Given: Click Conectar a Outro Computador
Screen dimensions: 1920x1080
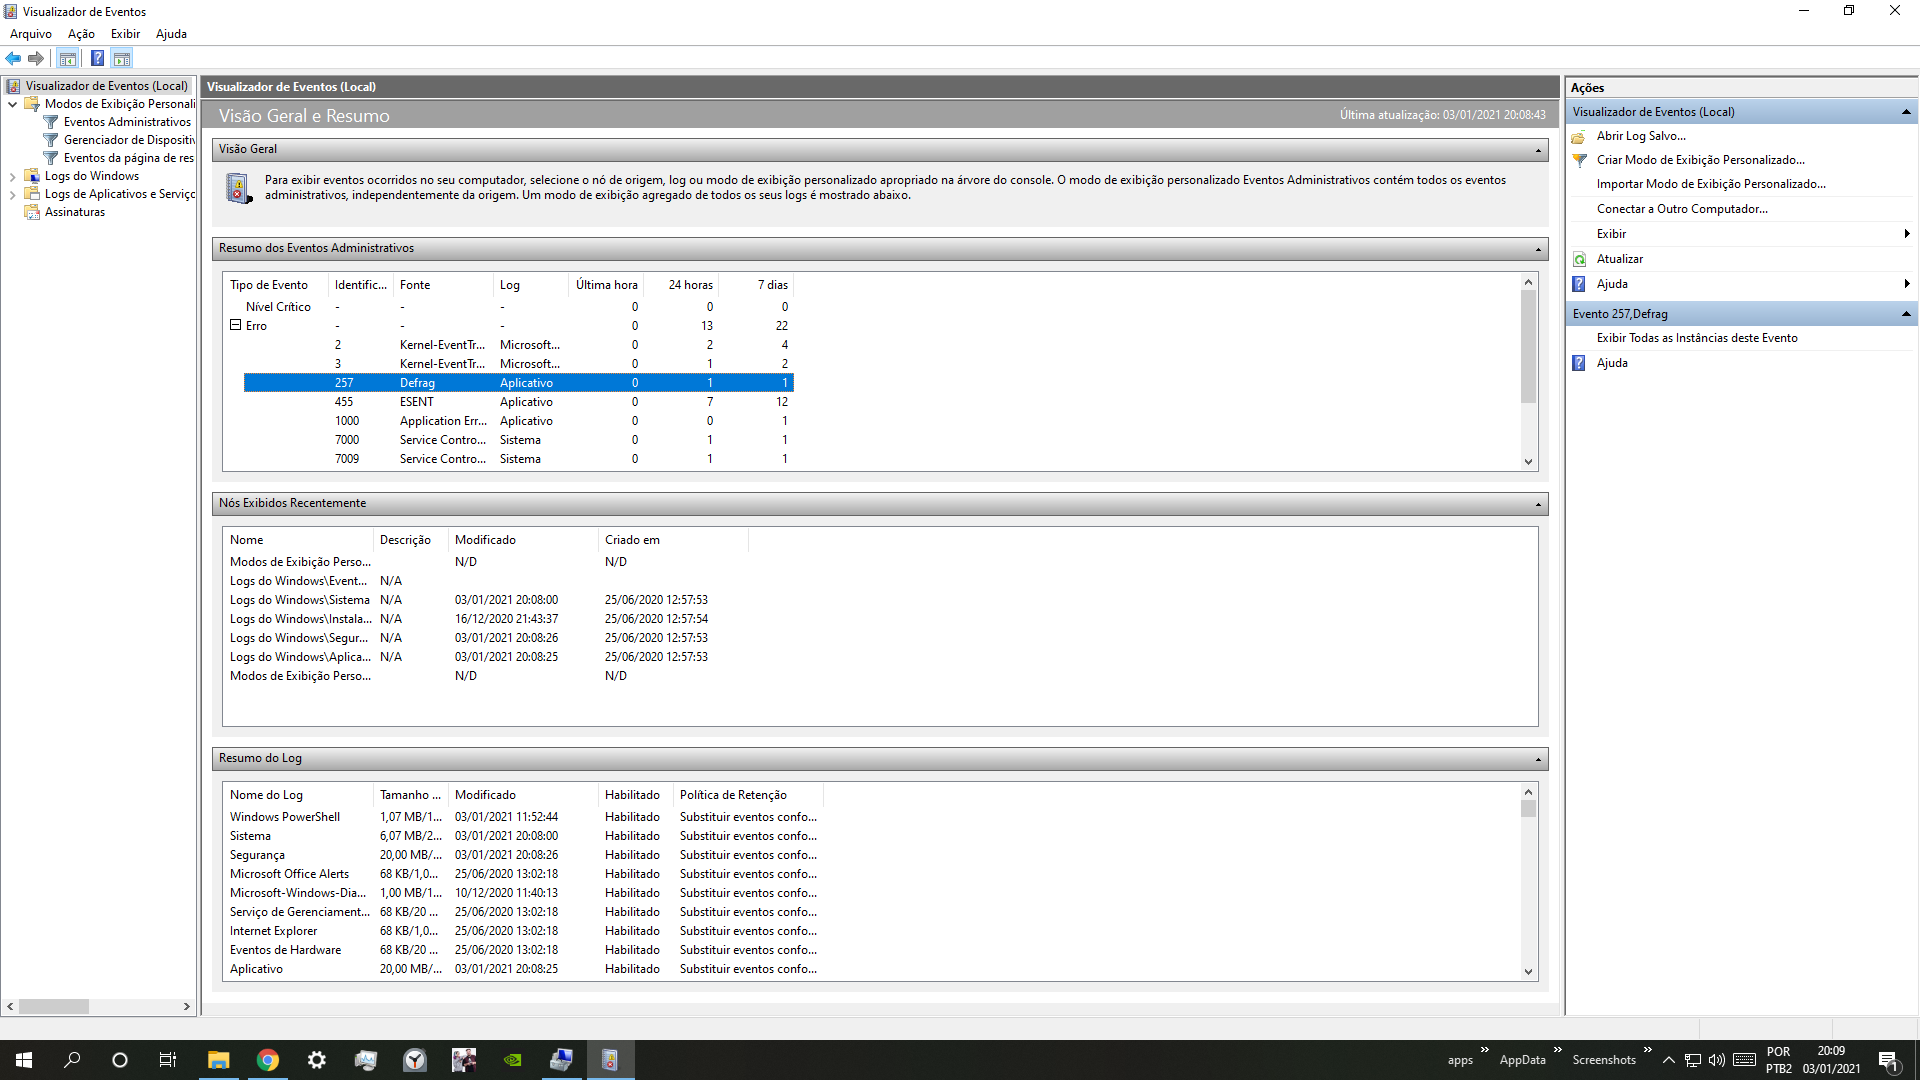Looking at the screenshot, I should pos(1682,209).
